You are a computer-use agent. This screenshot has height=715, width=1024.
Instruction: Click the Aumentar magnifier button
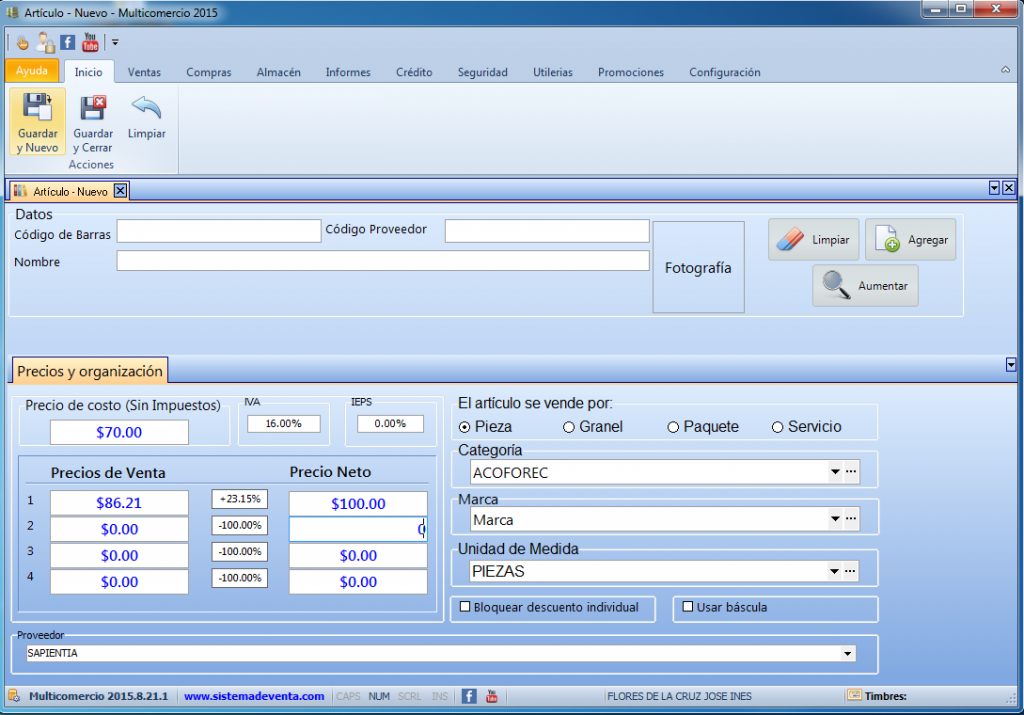pos(865,285)
